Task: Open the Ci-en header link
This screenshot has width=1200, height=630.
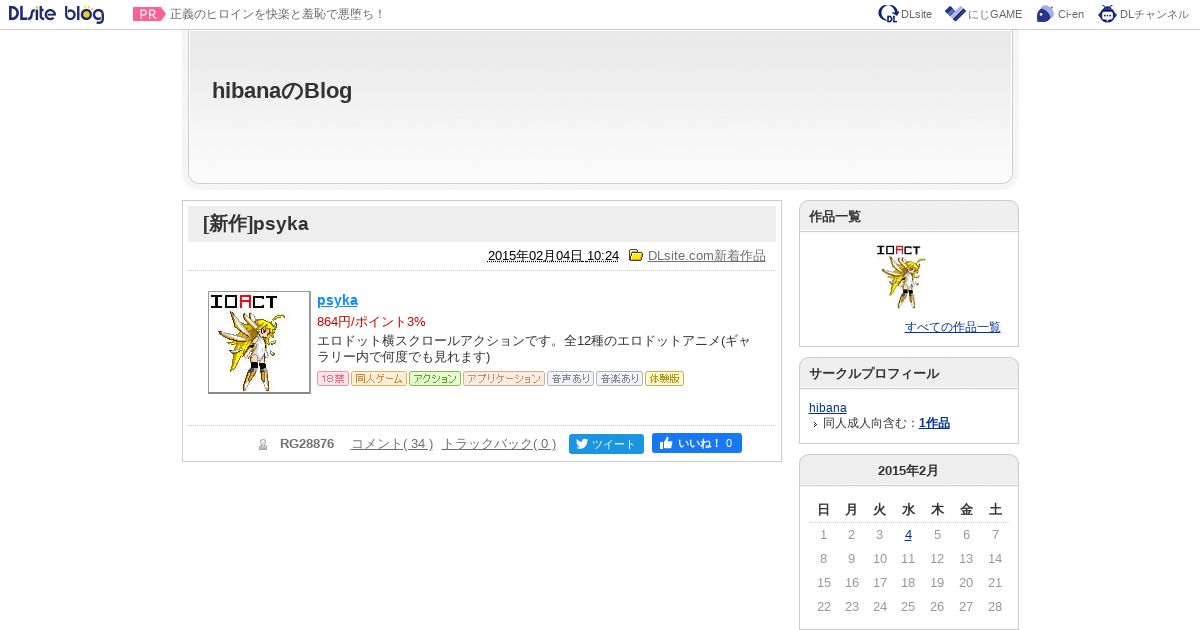Action: [x=1060, y=14]
